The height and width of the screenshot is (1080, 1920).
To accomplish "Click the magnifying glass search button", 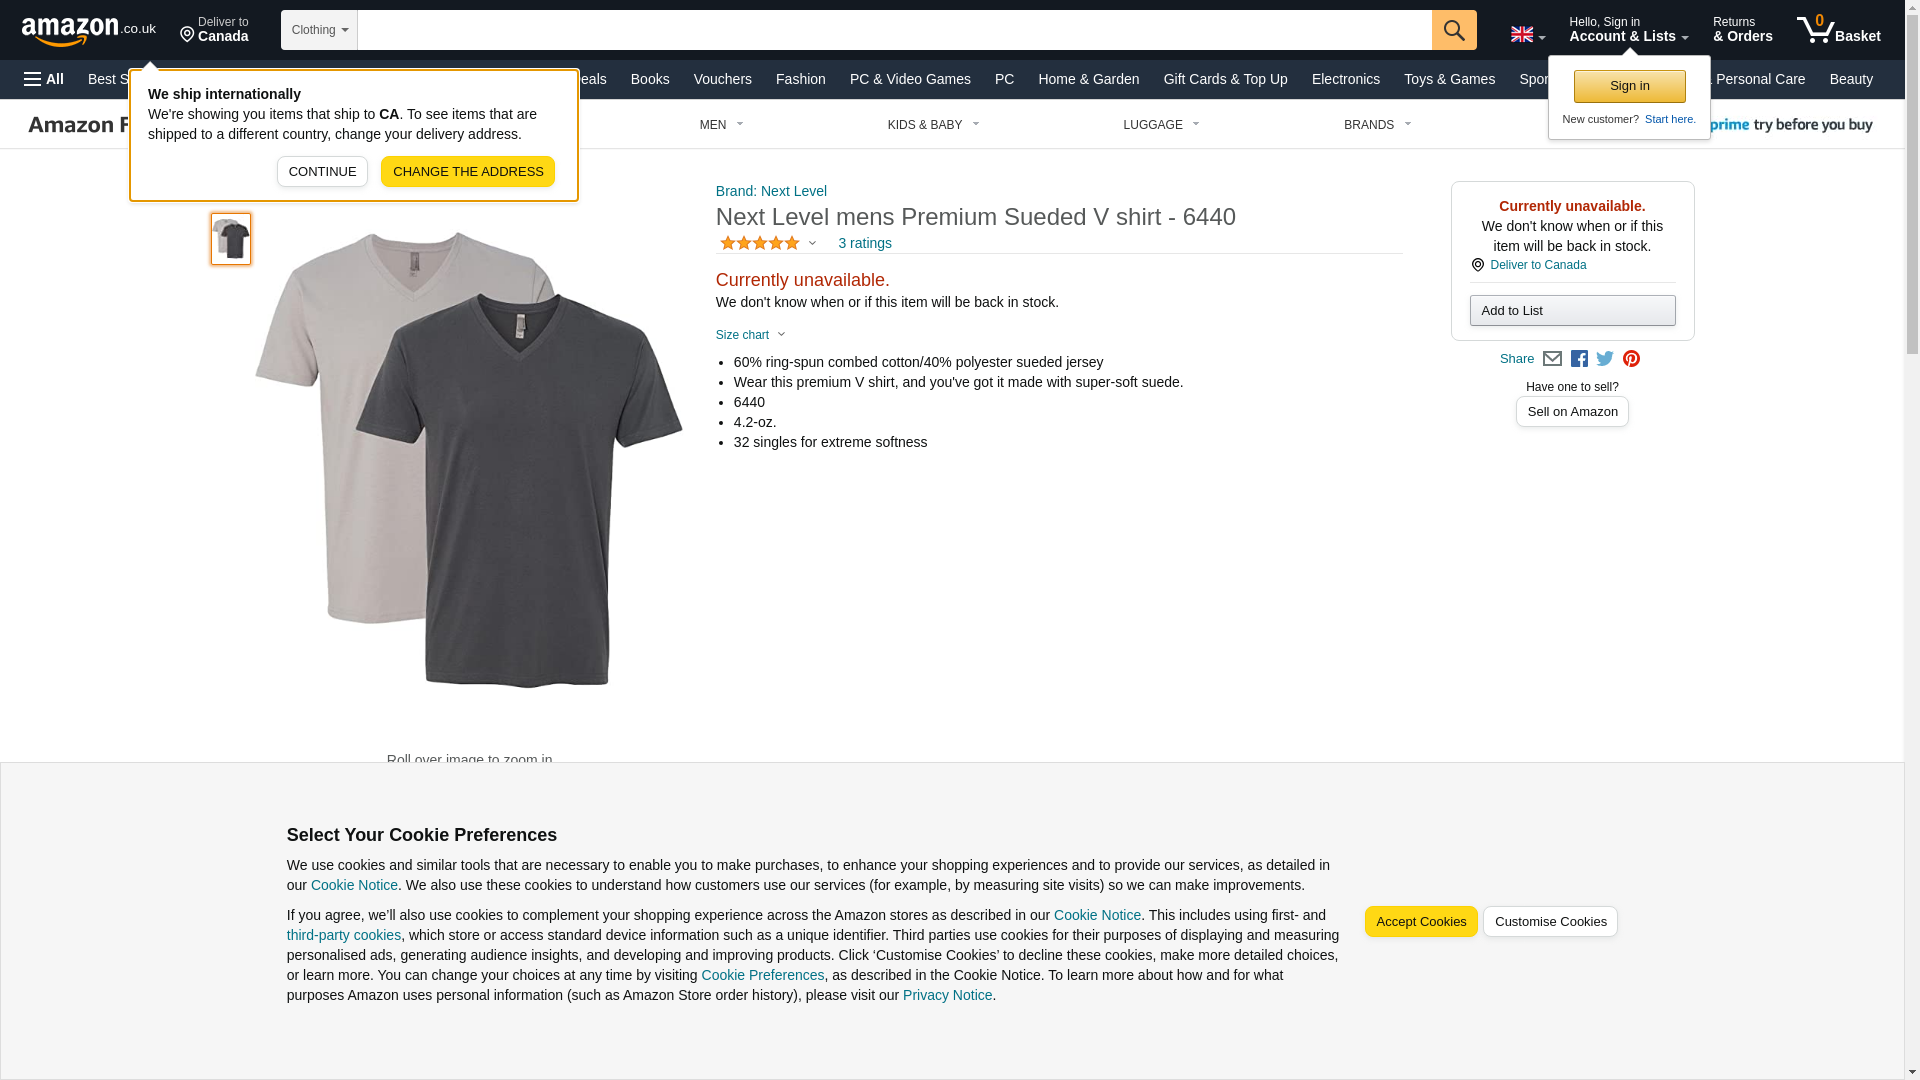I will [1453, 30].
